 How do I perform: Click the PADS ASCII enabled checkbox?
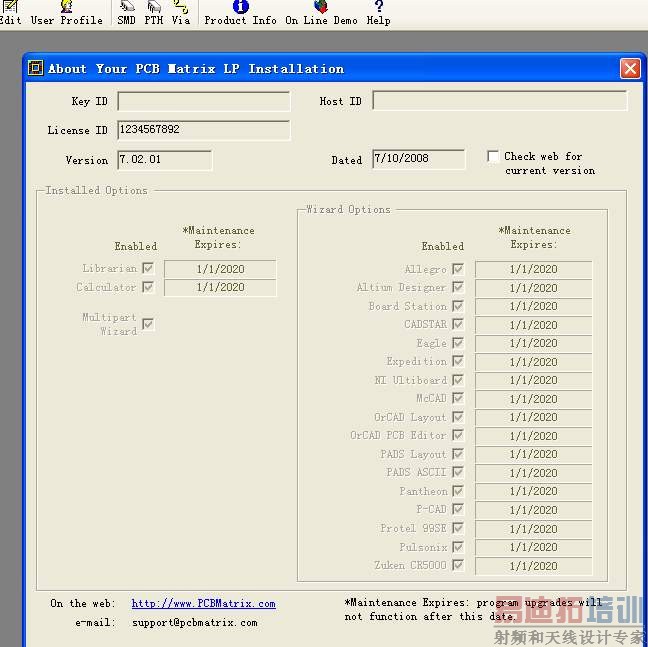point(457,472)
